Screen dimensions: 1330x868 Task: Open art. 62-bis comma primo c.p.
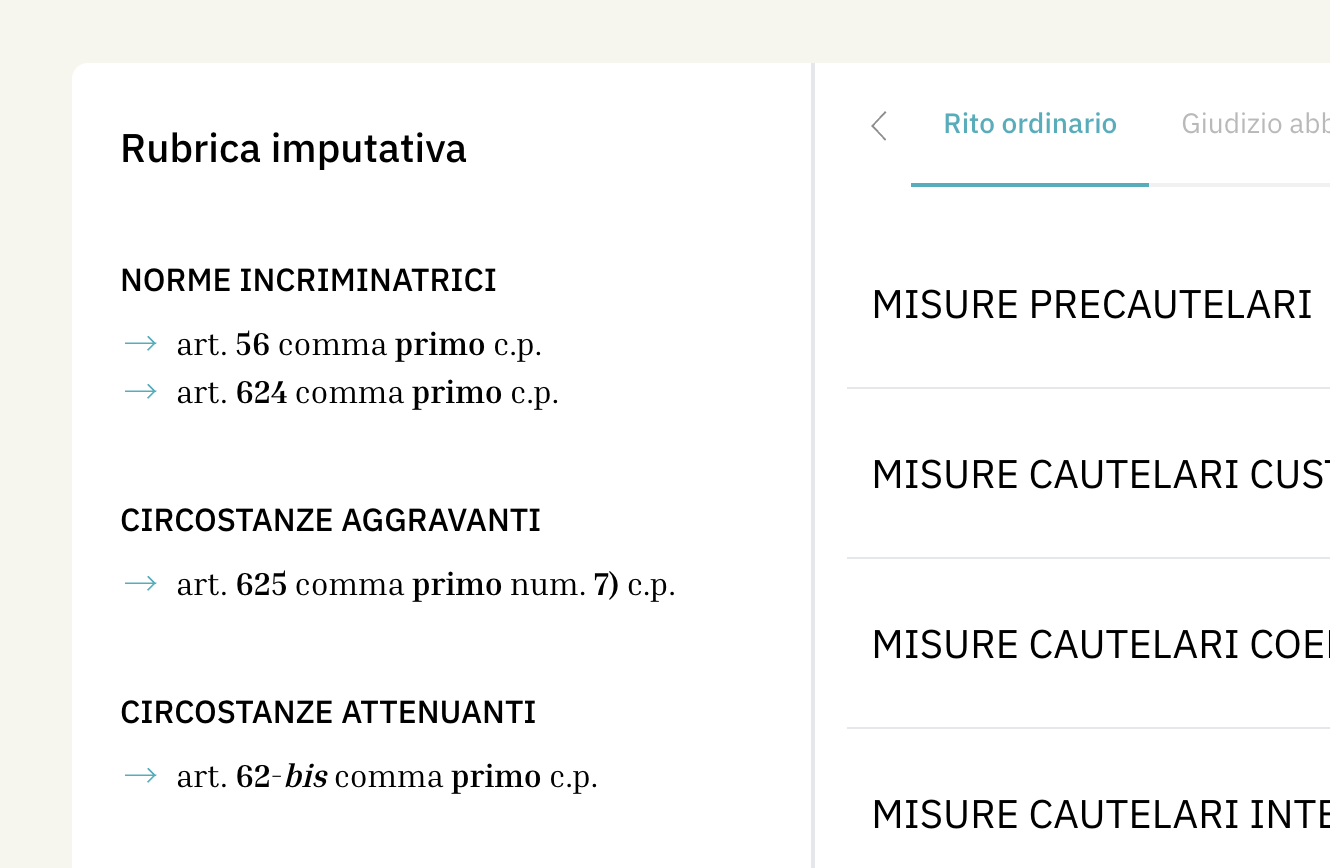387,777
